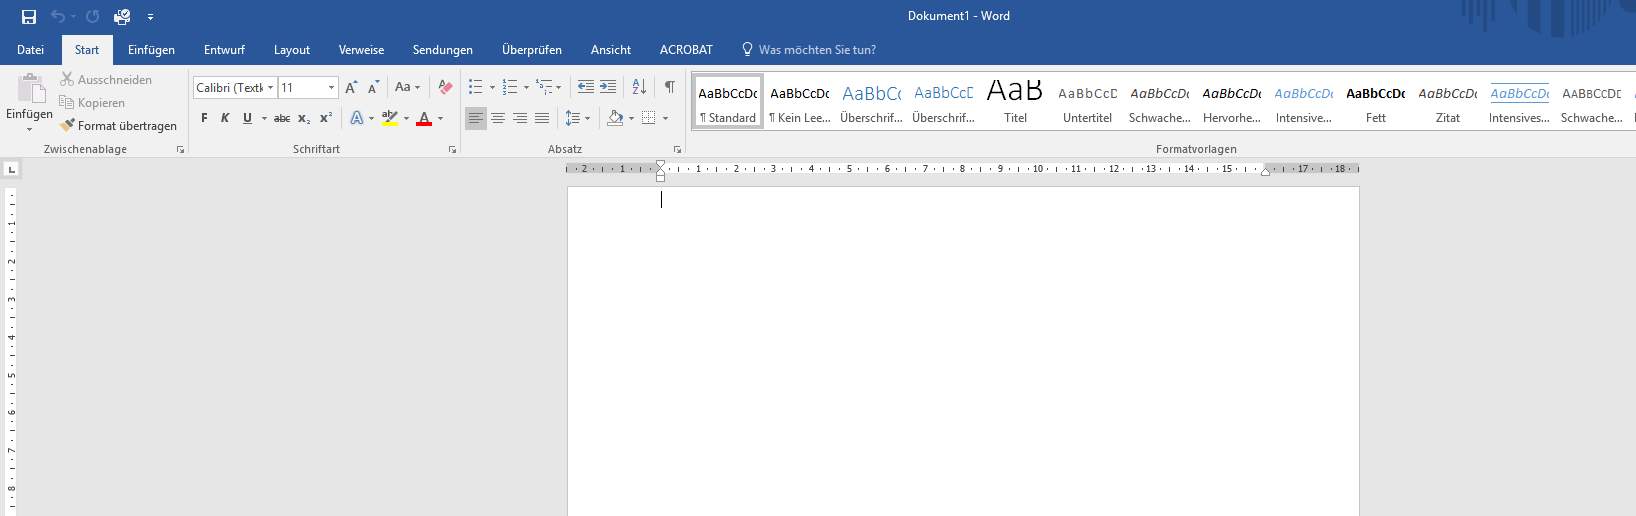This screenshot has width=1636, height=516.
Task: Apply the Zitat style
Action: [x=1448, y=101]
